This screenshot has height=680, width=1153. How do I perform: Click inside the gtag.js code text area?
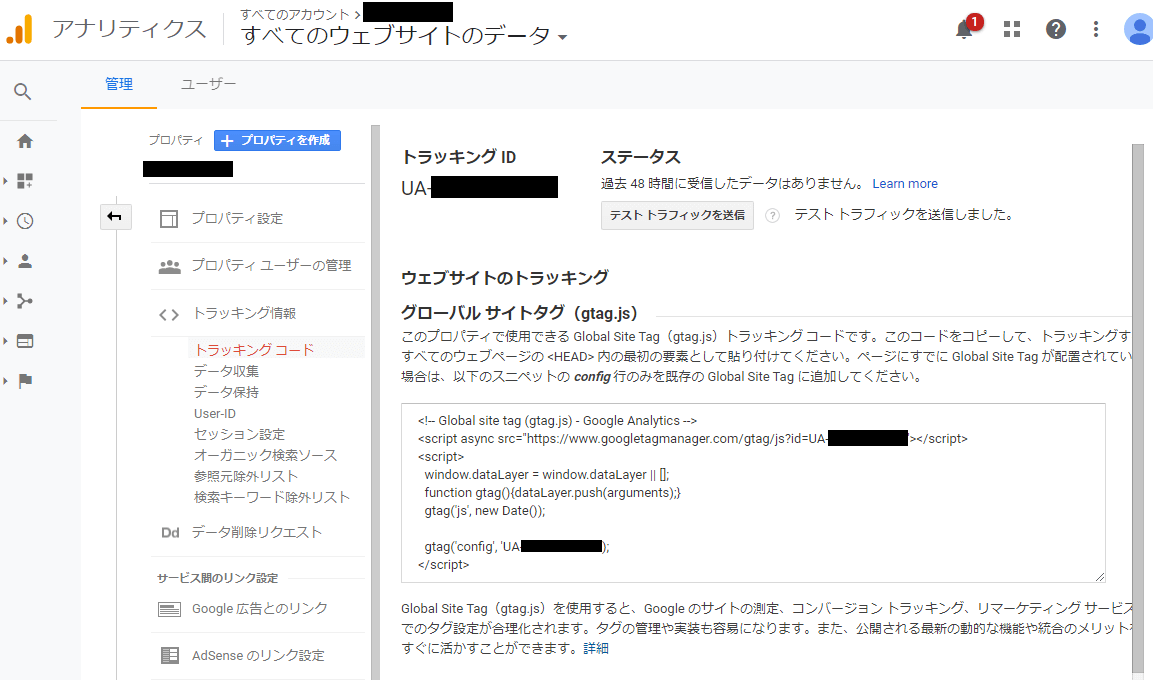click(753, 493)
